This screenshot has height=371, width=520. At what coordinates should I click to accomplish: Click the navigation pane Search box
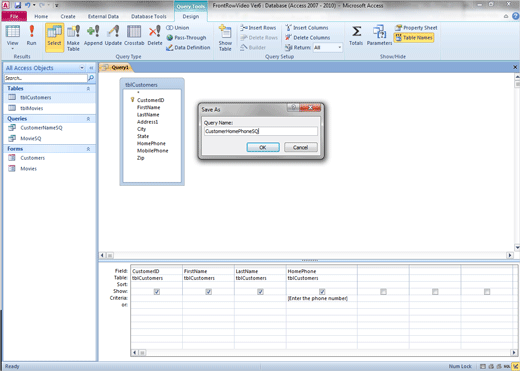(46, 78)
